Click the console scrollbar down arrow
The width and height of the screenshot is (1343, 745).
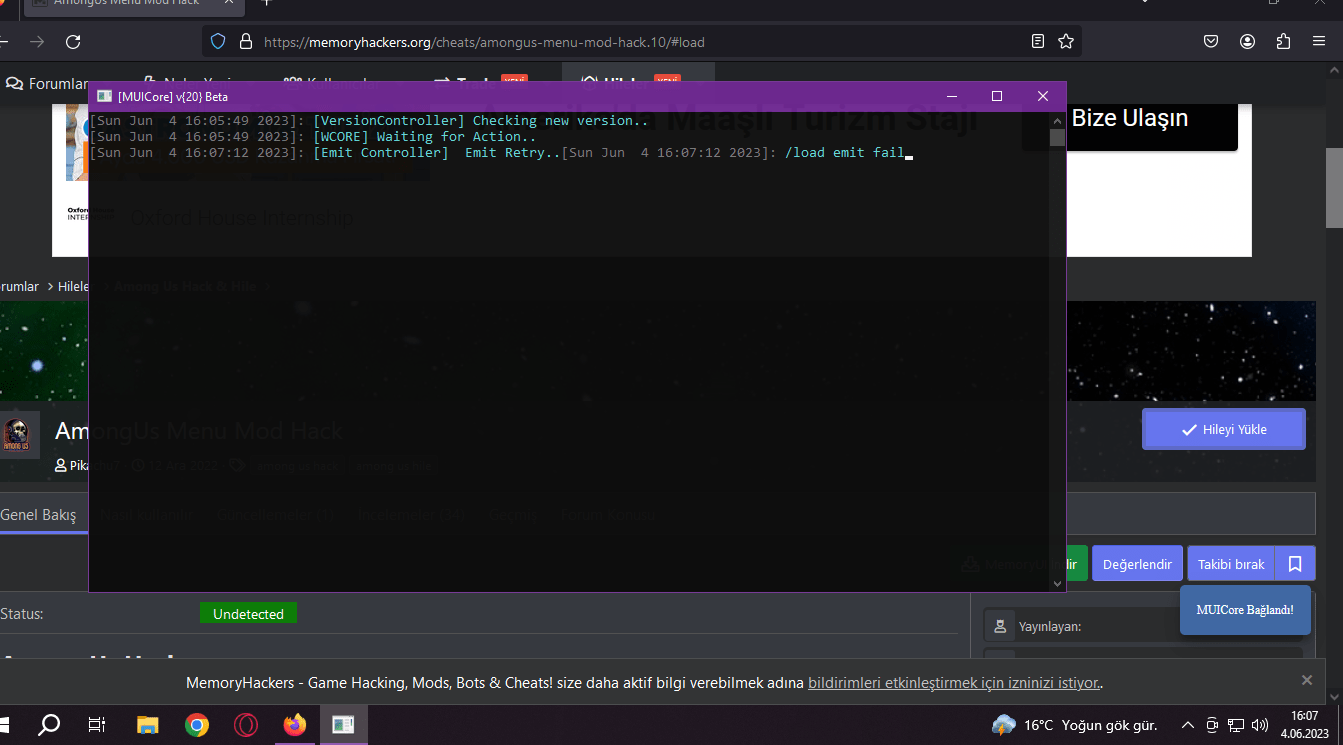(x=1057, y=583)
